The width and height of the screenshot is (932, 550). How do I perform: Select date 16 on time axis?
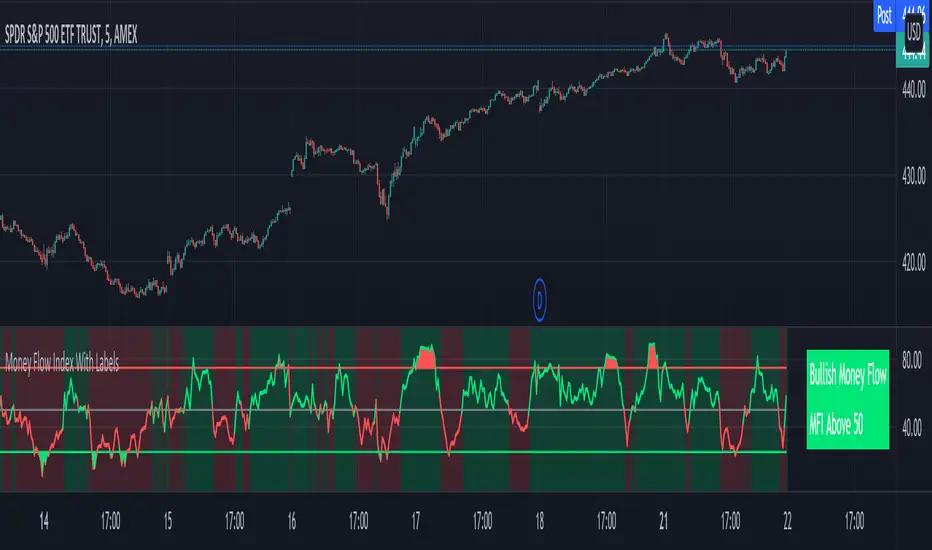tap(292, 521)
